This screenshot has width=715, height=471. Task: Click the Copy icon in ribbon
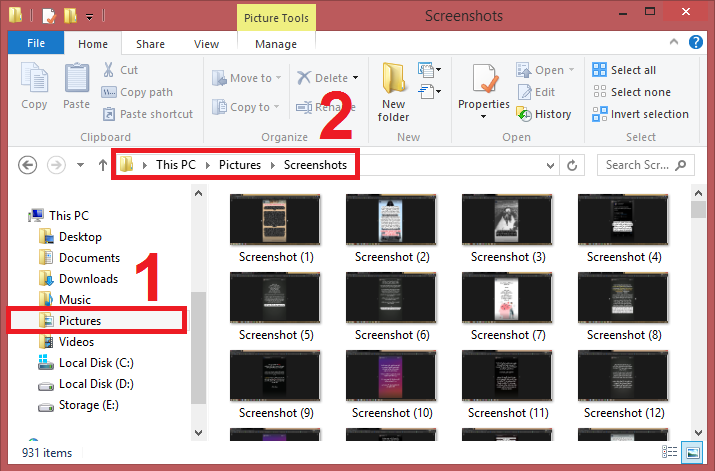34,86
